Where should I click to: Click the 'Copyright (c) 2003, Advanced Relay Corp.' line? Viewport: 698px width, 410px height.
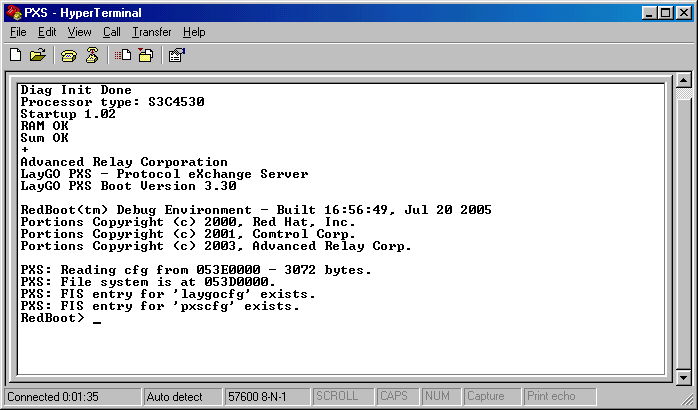coord(216,246)
